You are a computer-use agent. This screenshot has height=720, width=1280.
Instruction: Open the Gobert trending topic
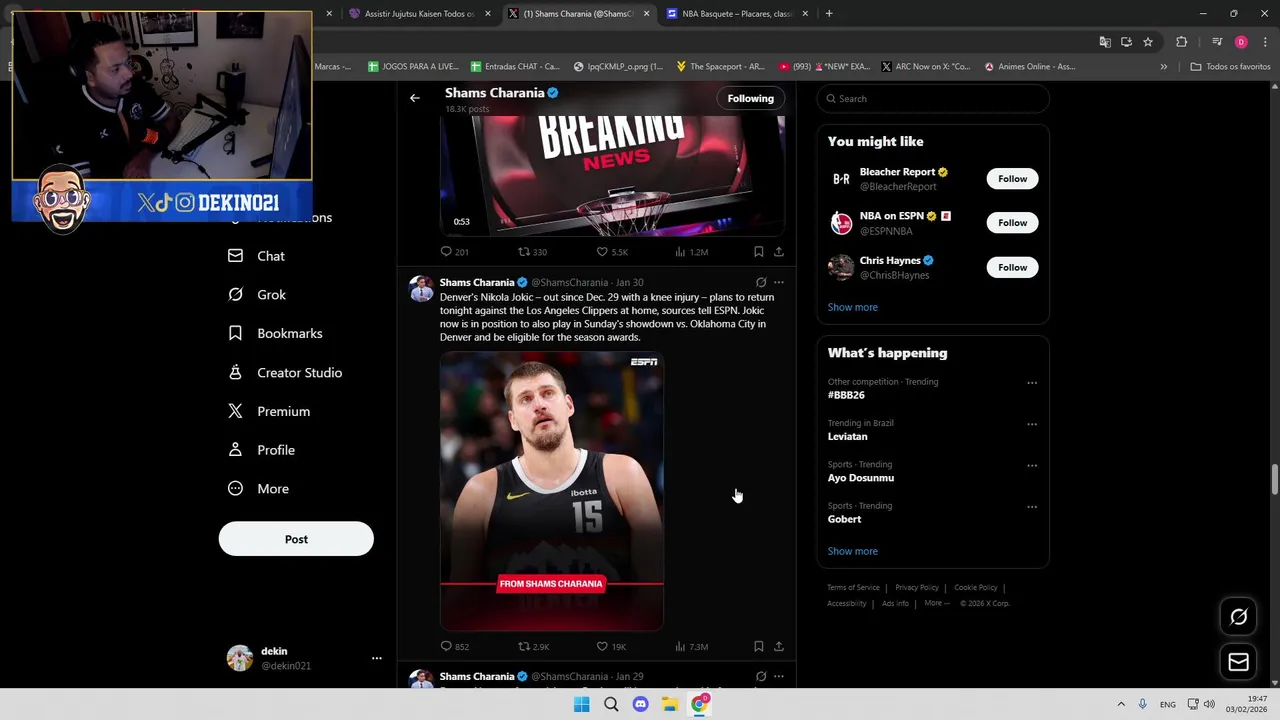(844, 519)
